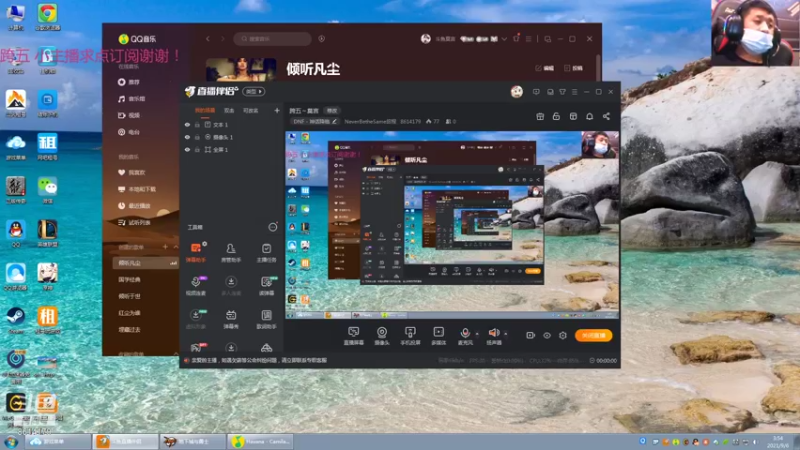Click the download tool in the toolbox's second row

231,286
